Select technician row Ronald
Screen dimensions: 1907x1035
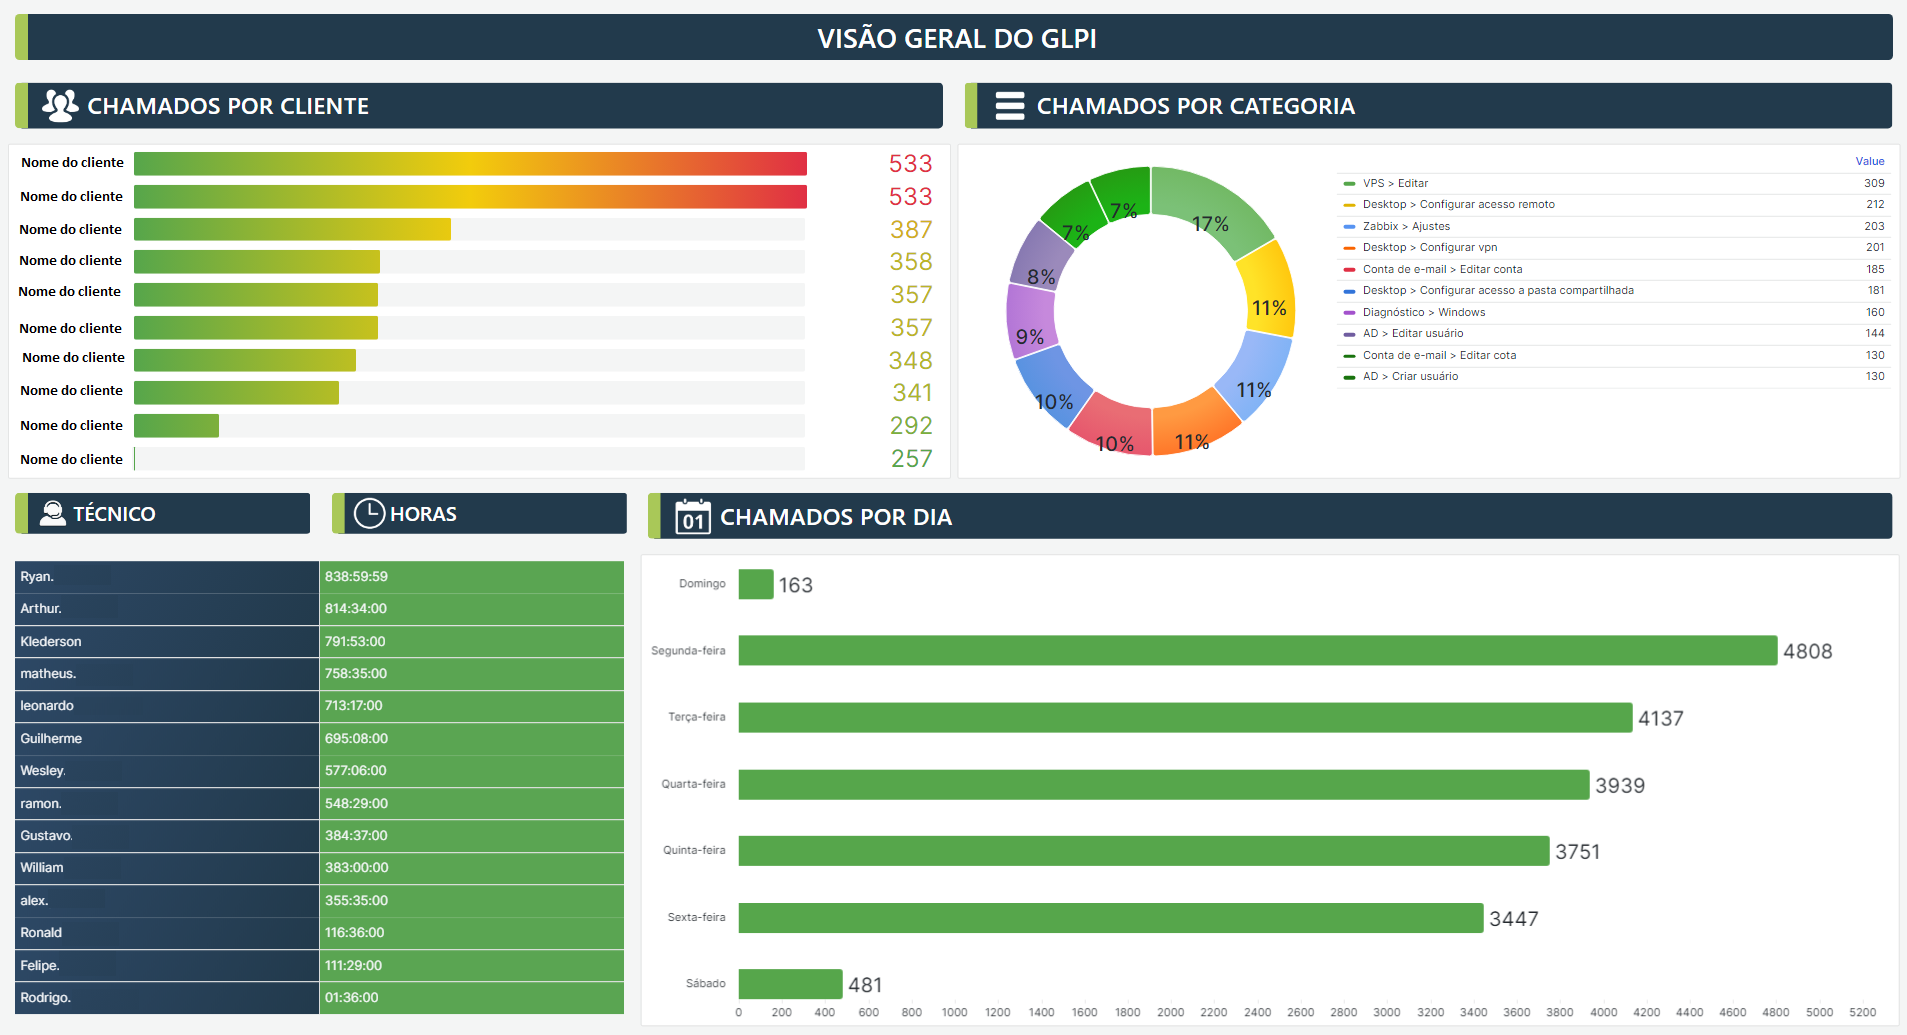coord(166,933)
